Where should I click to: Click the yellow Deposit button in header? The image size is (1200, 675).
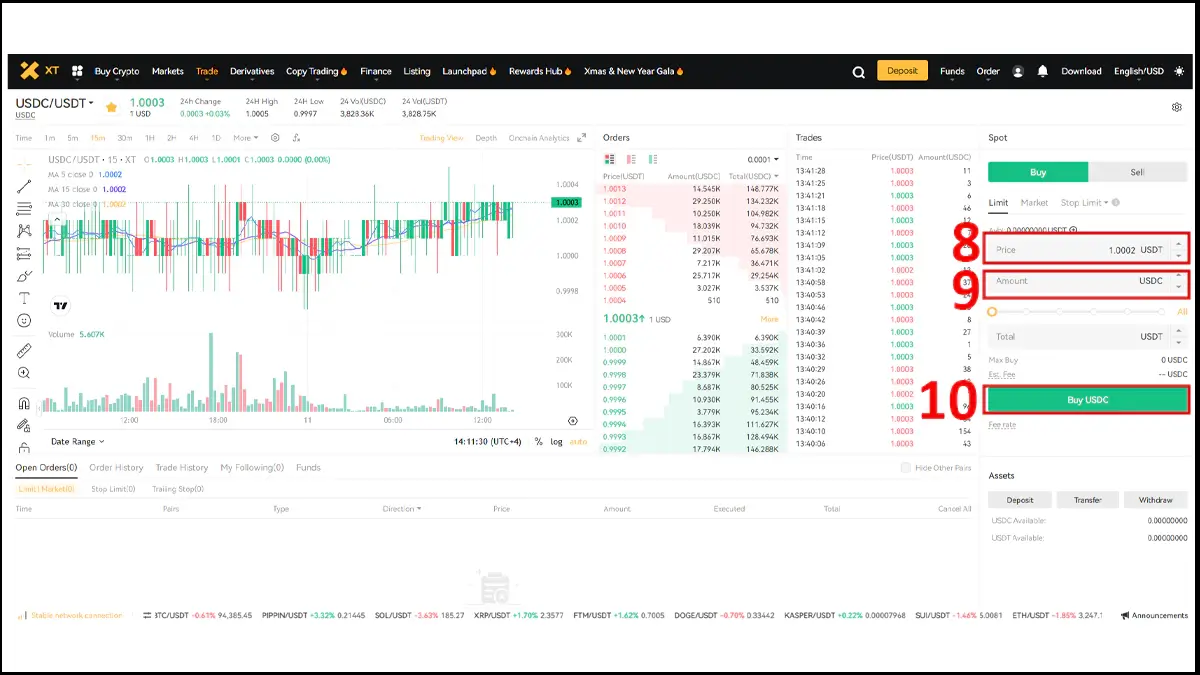[x=902, y=71]
